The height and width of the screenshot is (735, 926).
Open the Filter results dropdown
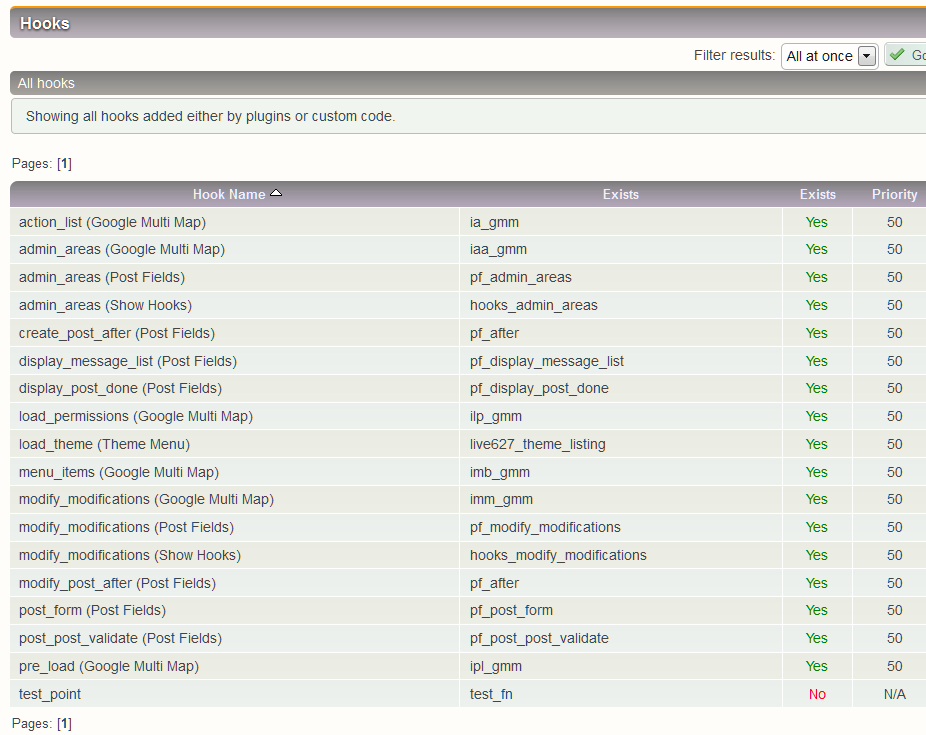click(x=829, y=57)
